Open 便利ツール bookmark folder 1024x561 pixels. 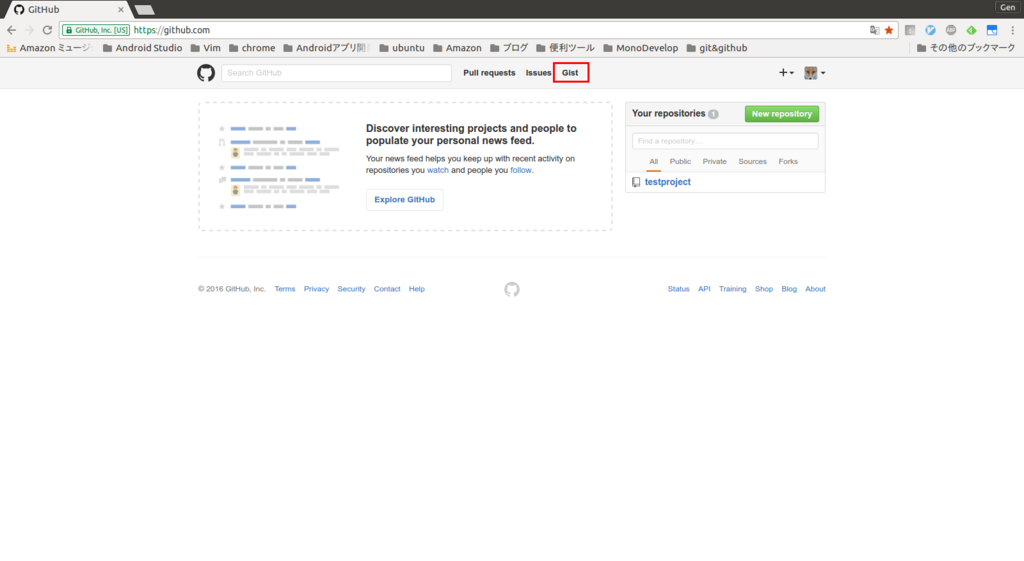tap(566, 48)
